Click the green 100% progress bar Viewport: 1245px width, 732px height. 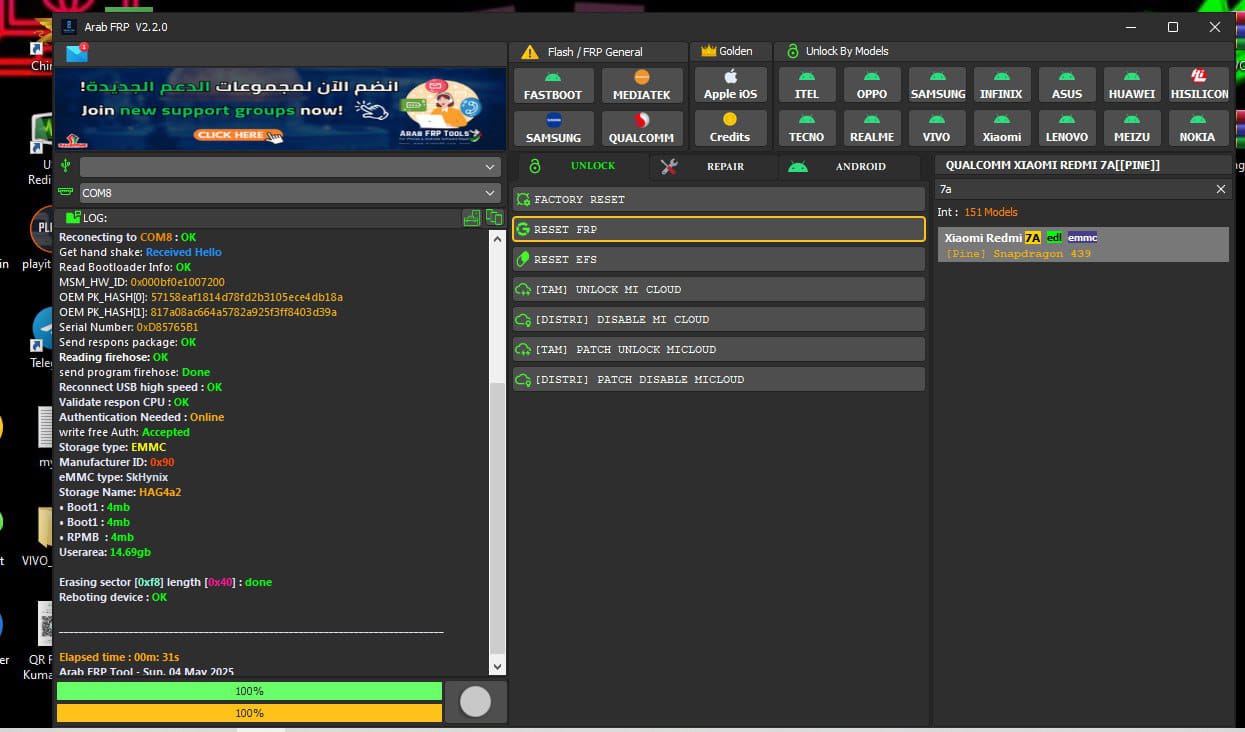[249, 691]
